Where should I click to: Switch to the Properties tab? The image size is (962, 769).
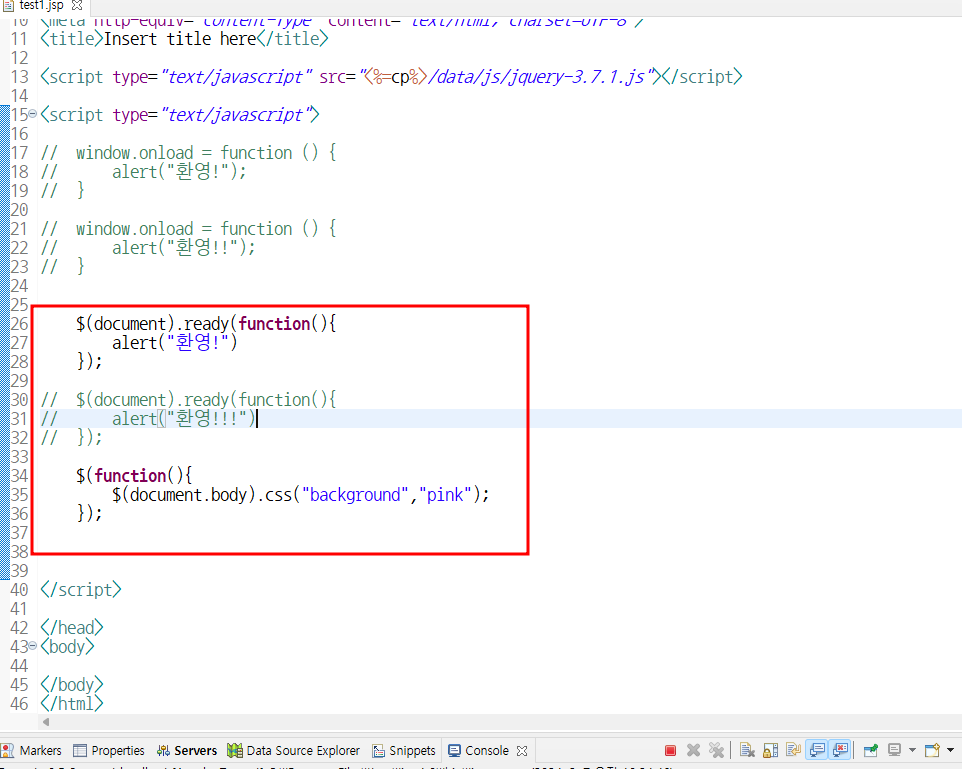[x=118, y=751]
